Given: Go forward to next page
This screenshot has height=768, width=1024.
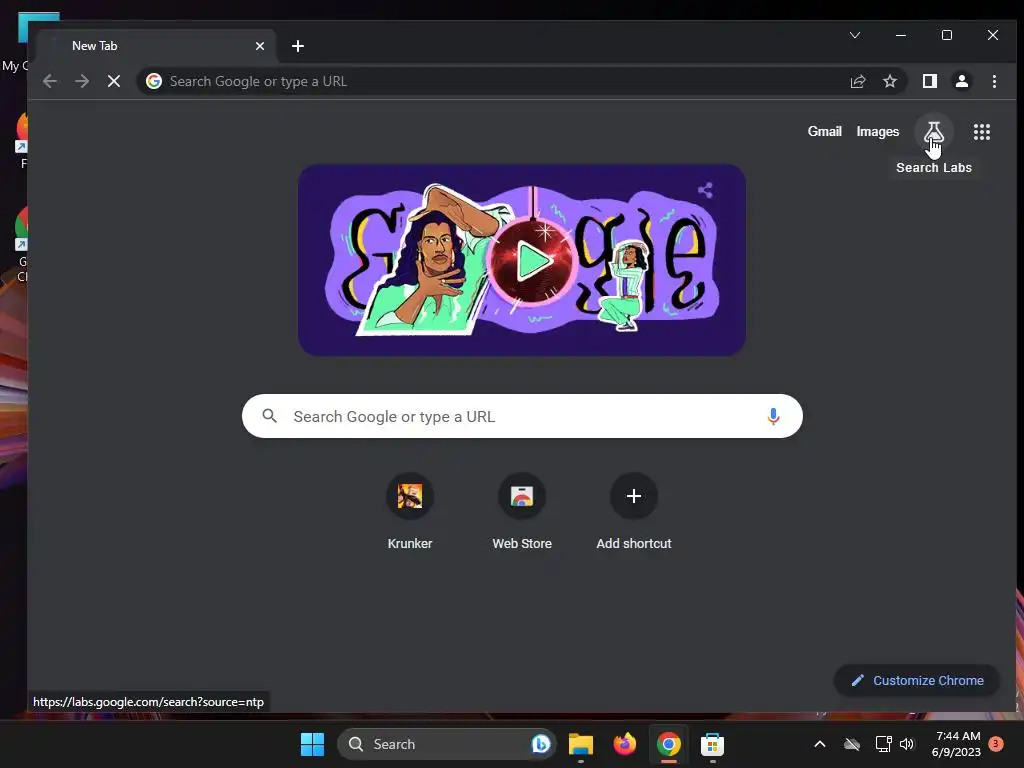Looking at the screenshot, I should click(x=82, y=81).
